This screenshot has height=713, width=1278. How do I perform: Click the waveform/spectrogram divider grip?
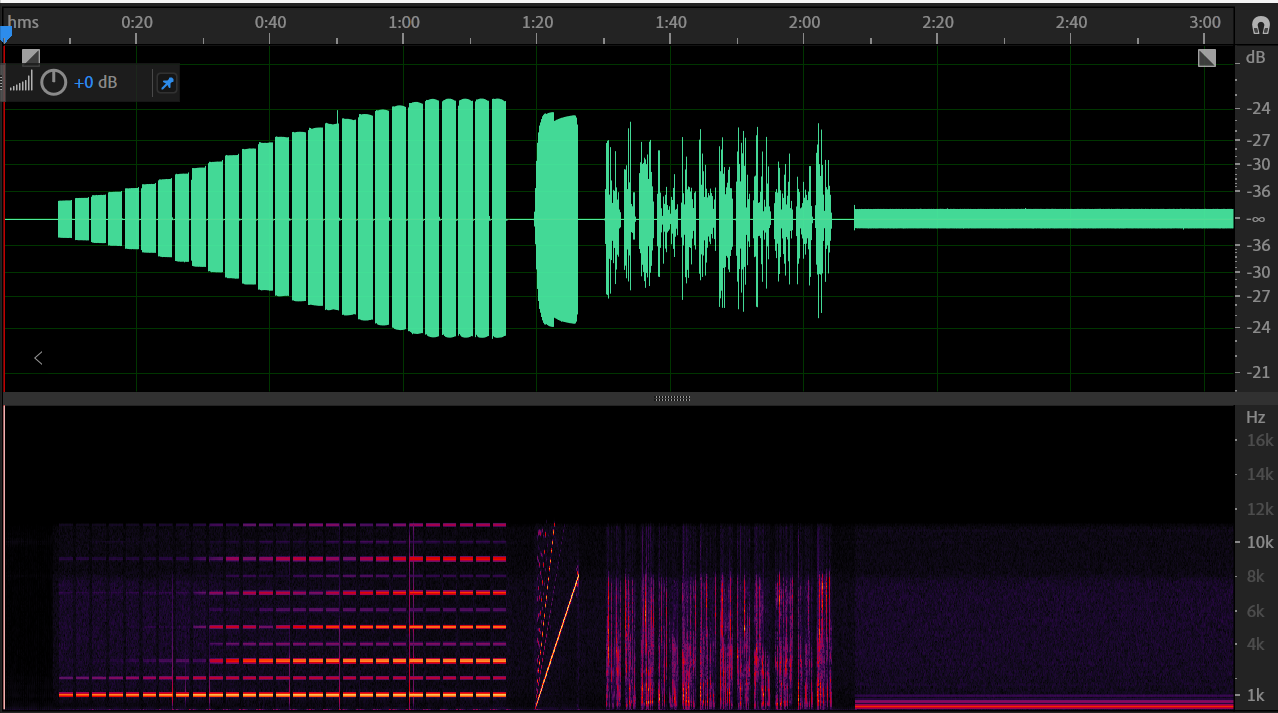click(x=673, y=398)
